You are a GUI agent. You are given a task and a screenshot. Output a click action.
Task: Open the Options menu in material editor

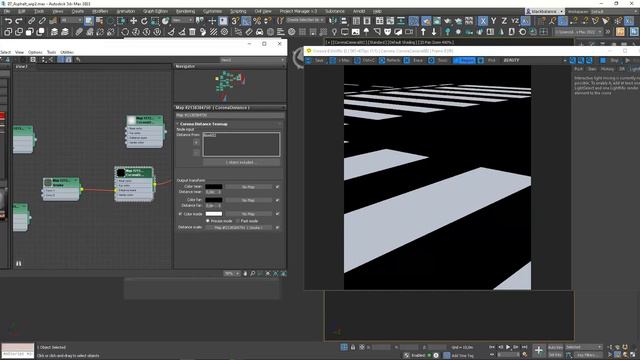pos(35,52)
